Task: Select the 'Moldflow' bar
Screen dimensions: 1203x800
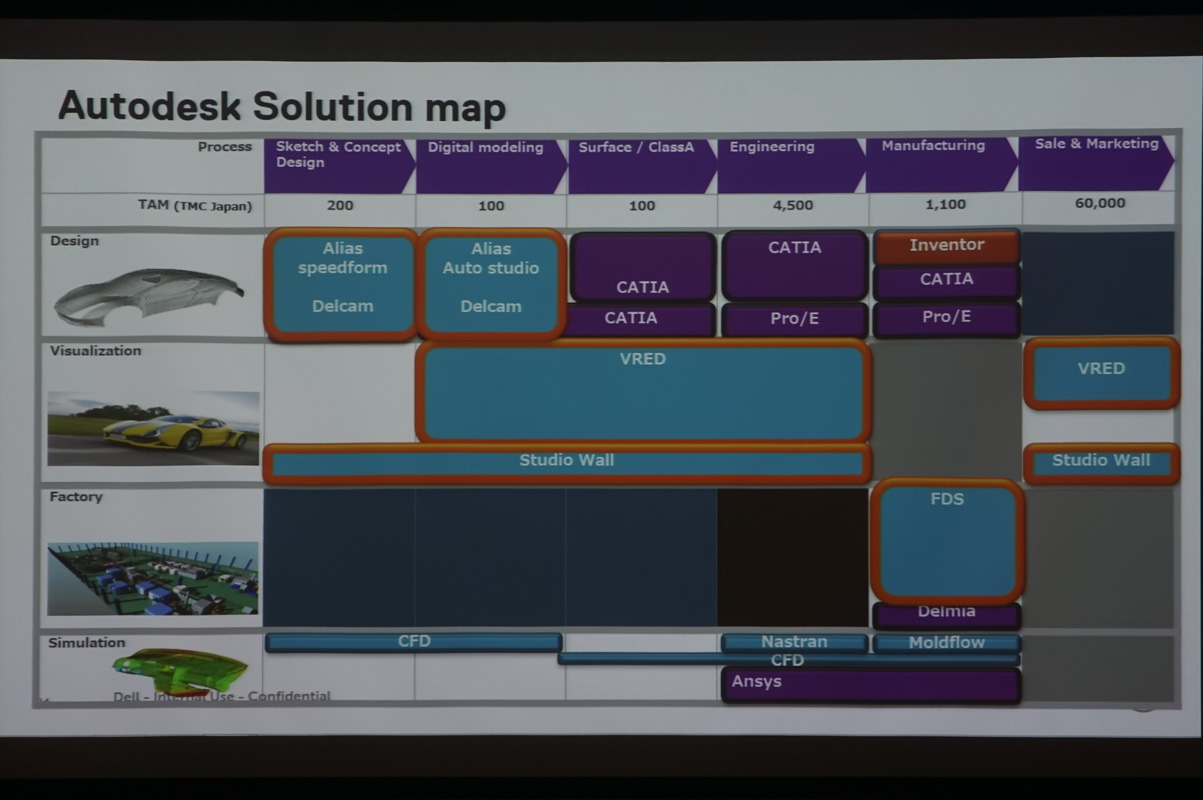Action: coord(946,642)
